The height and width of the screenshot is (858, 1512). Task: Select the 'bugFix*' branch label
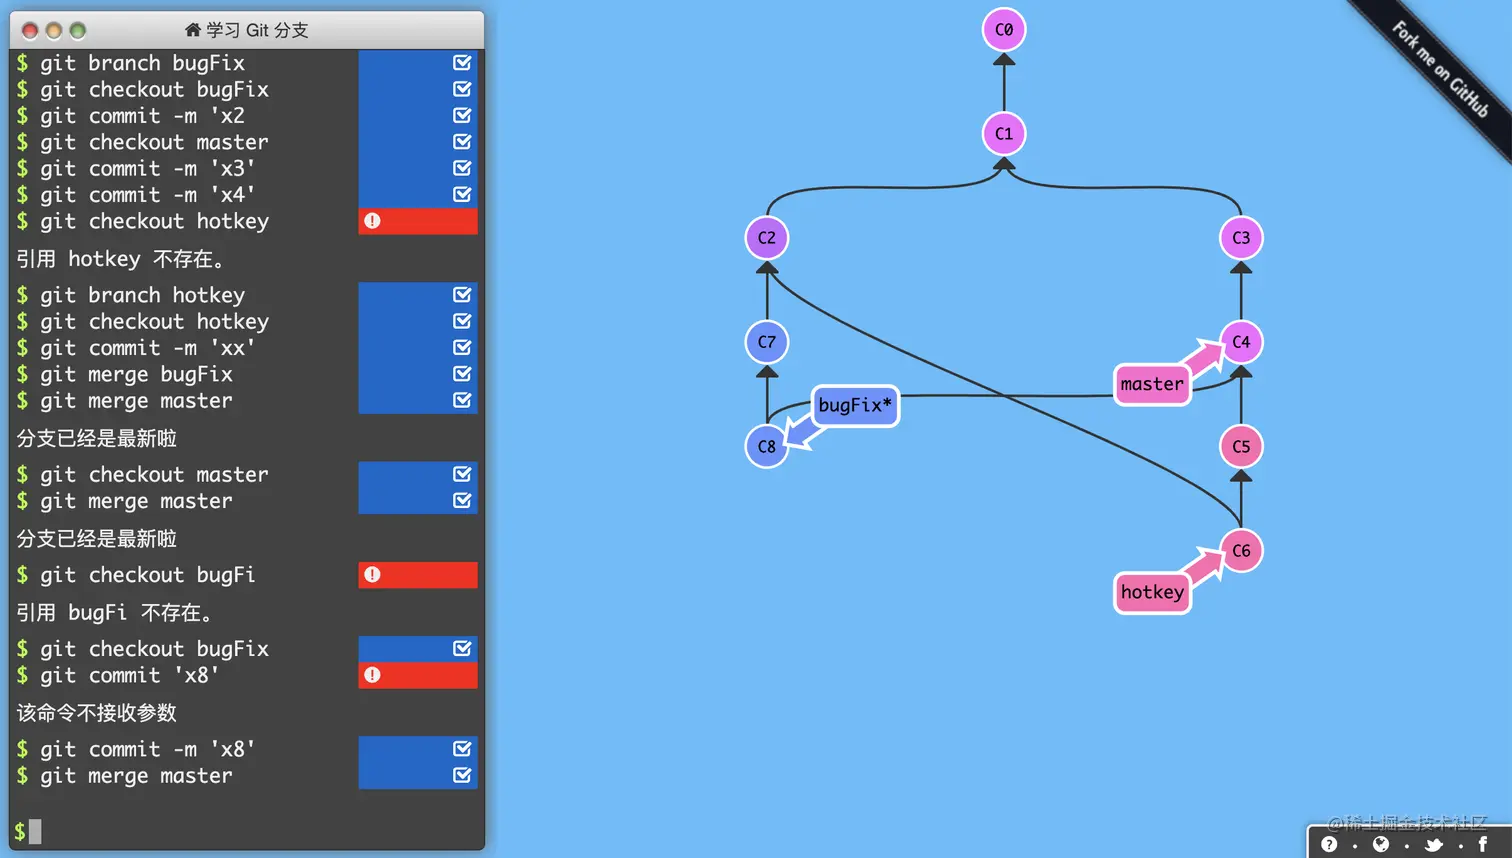click(x=854, y=406)
